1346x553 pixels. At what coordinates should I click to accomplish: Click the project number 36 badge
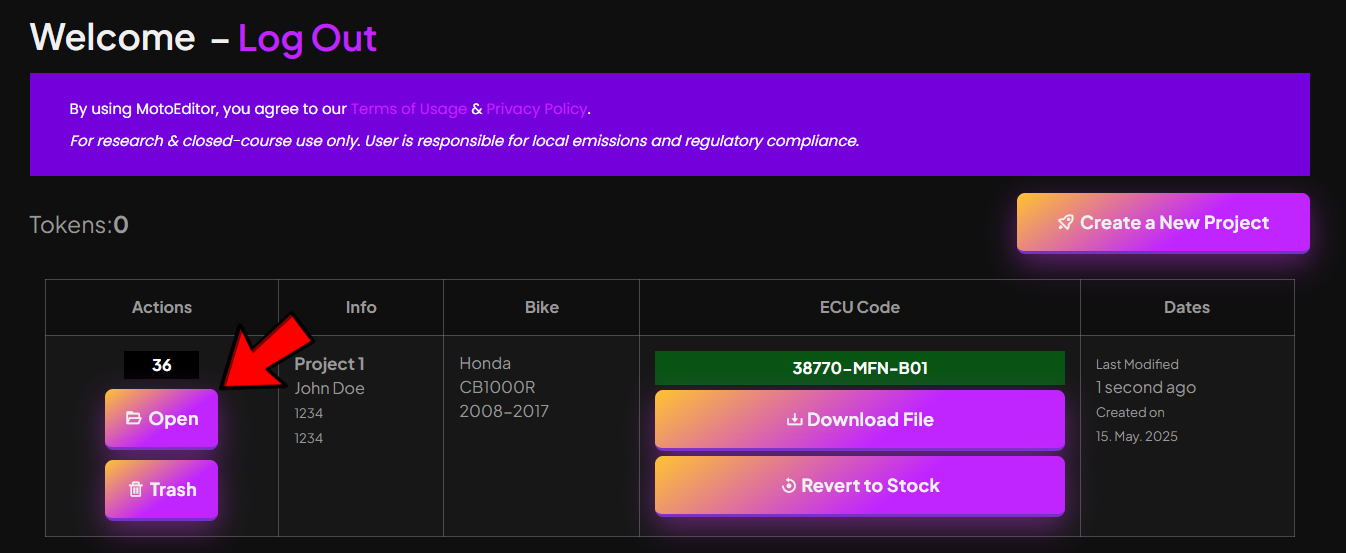161,365
